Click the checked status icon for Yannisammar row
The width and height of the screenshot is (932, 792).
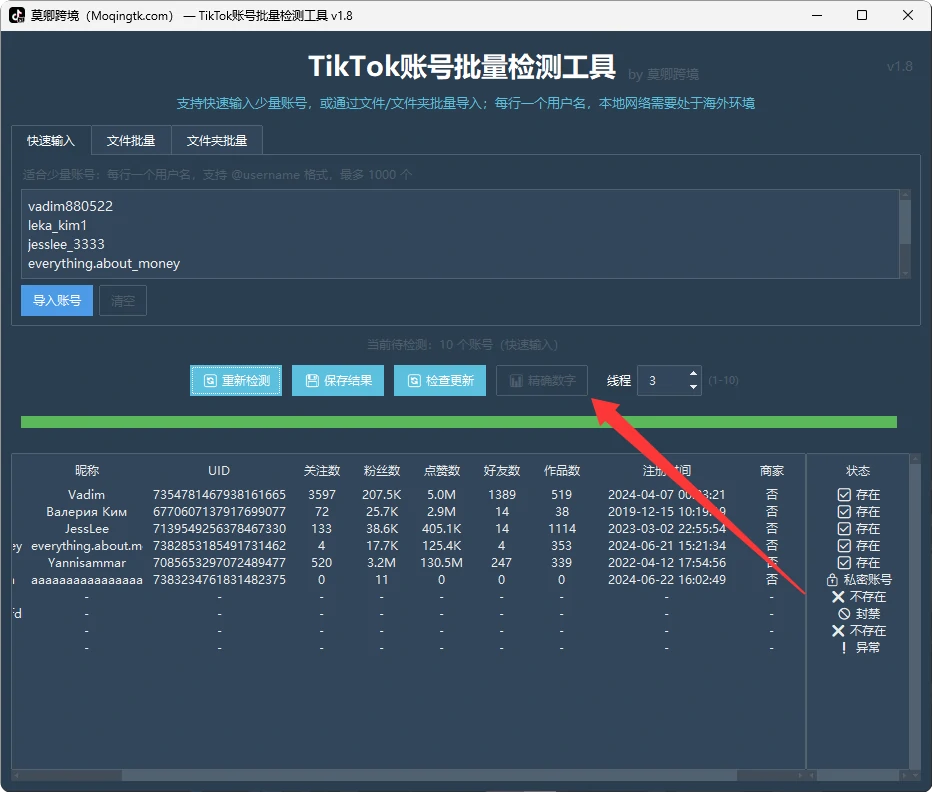tap(844, 562)
